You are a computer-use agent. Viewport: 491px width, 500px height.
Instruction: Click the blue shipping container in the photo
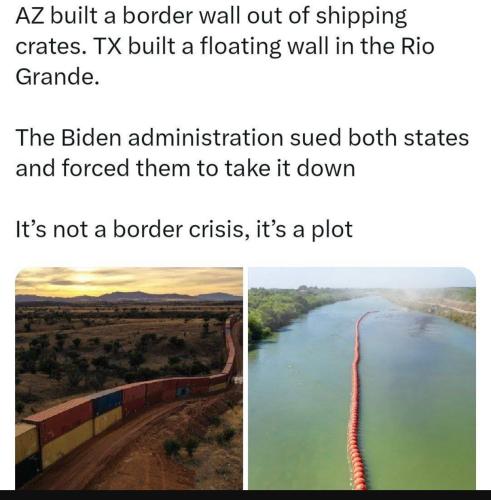107,403
